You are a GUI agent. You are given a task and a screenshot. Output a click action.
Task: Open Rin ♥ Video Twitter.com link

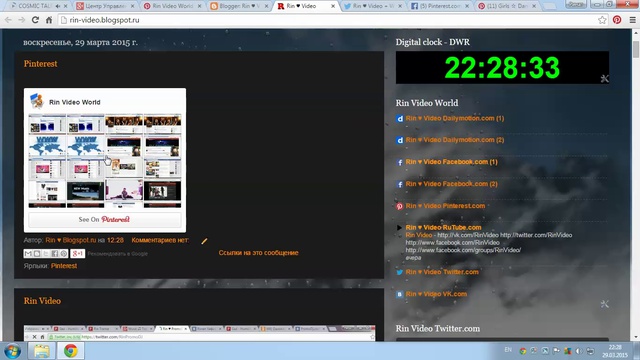(x=442, y=272)
